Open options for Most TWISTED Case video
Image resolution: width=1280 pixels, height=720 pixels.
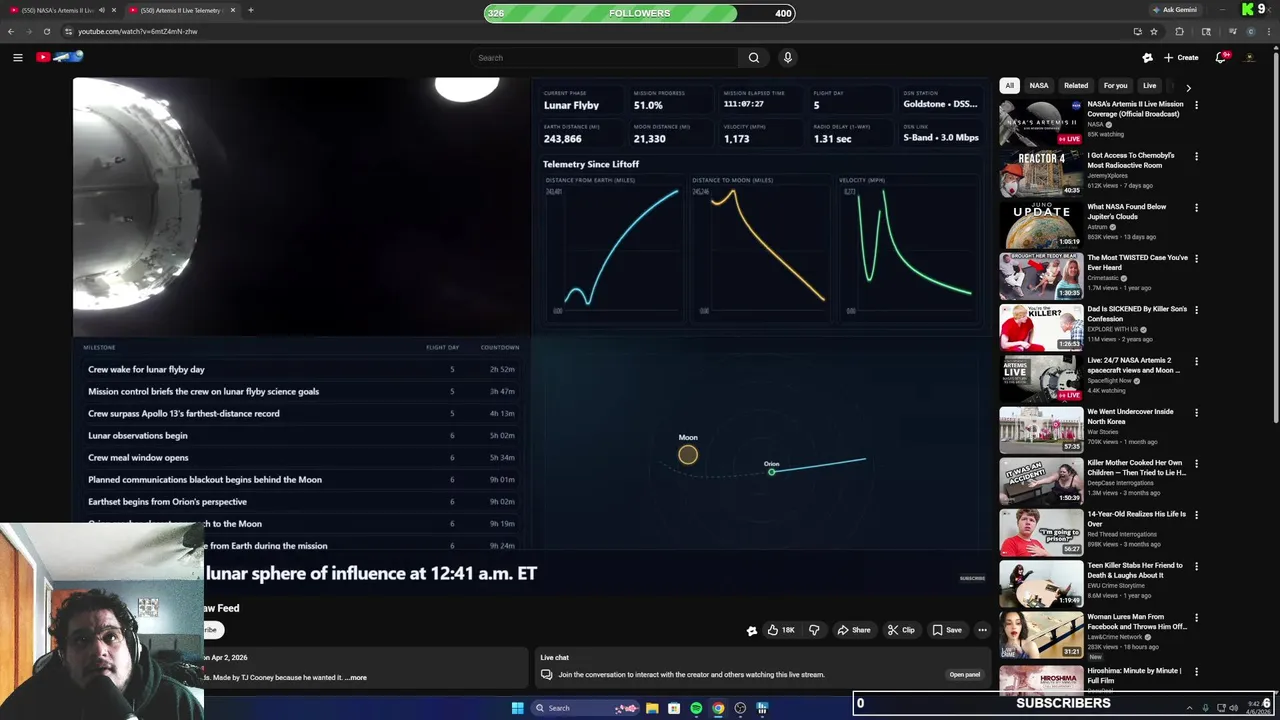coord(1196,259)
